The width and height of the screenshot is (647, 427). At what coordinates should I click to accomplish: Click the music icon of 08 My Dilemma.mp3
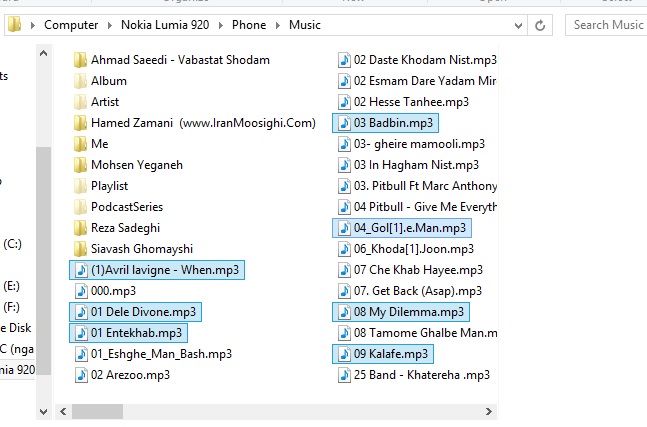pyautogui.click(x=343, y=312)
